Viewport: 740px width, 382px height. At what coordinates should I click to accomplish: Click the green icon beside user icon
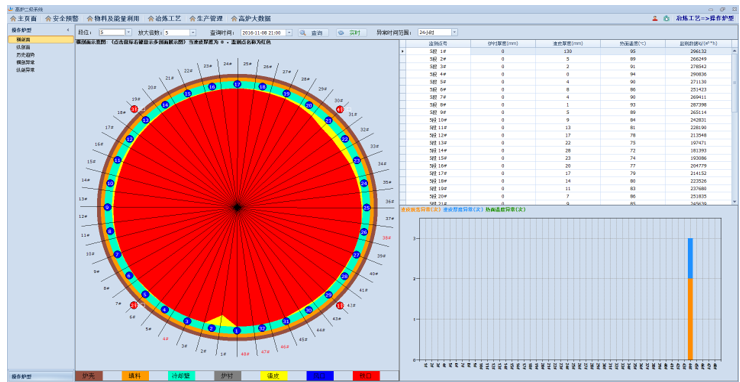tap(666, 18)
